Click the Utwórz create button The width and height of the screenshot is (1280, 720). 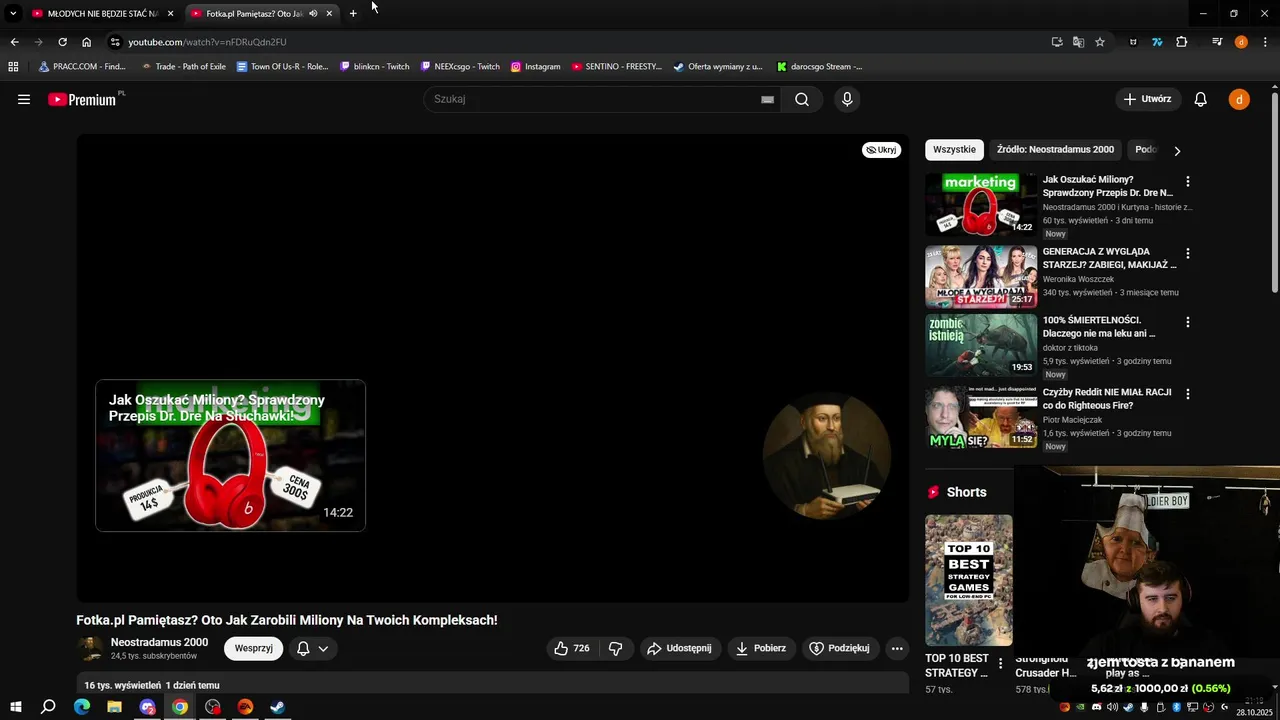[x=1147, y=99]
